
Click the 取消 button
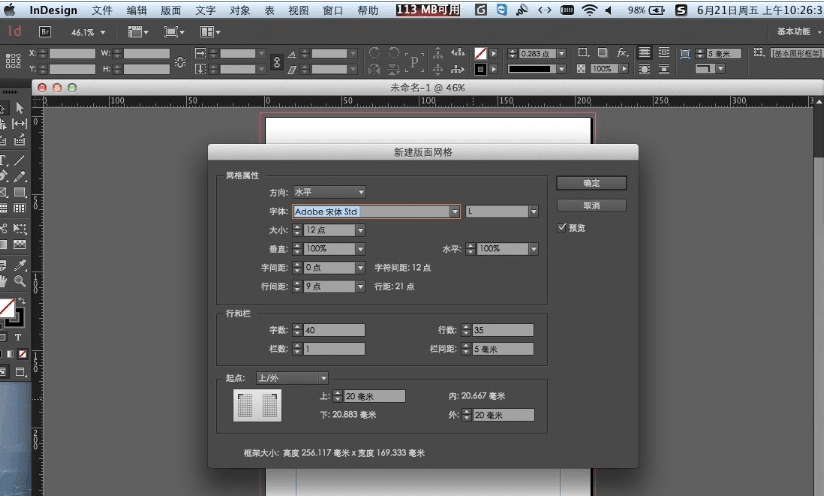click(x=591, y=205)
